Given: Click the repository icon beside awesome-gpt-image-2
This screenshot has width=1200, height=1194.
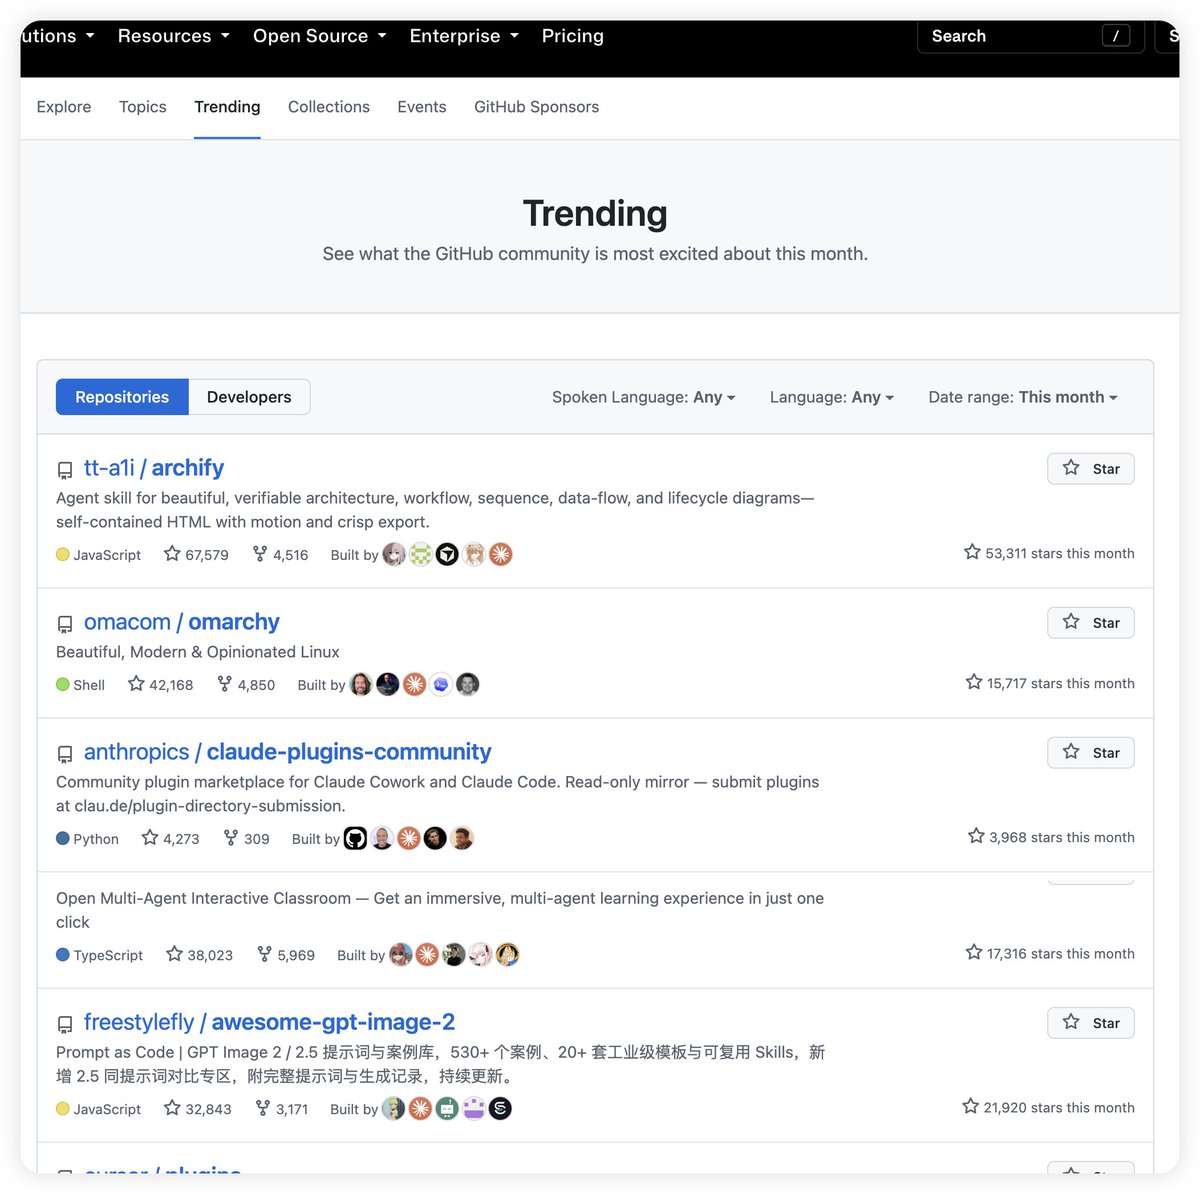Looking at the screenshot, I should click(x=65, y=1024).
